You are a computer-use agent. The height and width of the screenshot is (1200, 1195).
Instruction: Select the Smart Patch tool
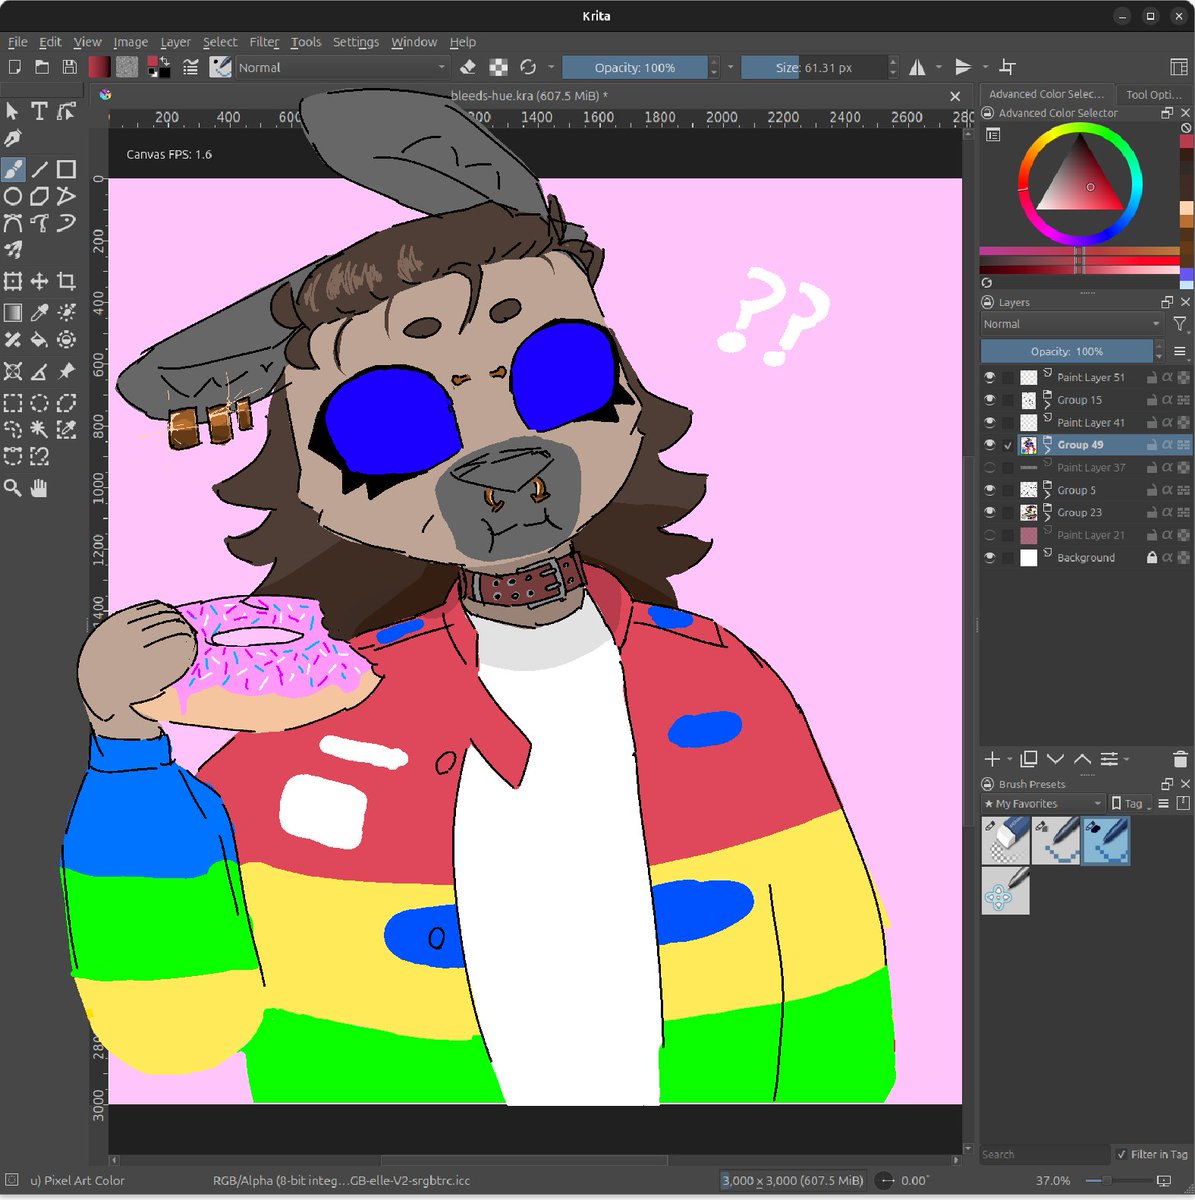point(13,340)
